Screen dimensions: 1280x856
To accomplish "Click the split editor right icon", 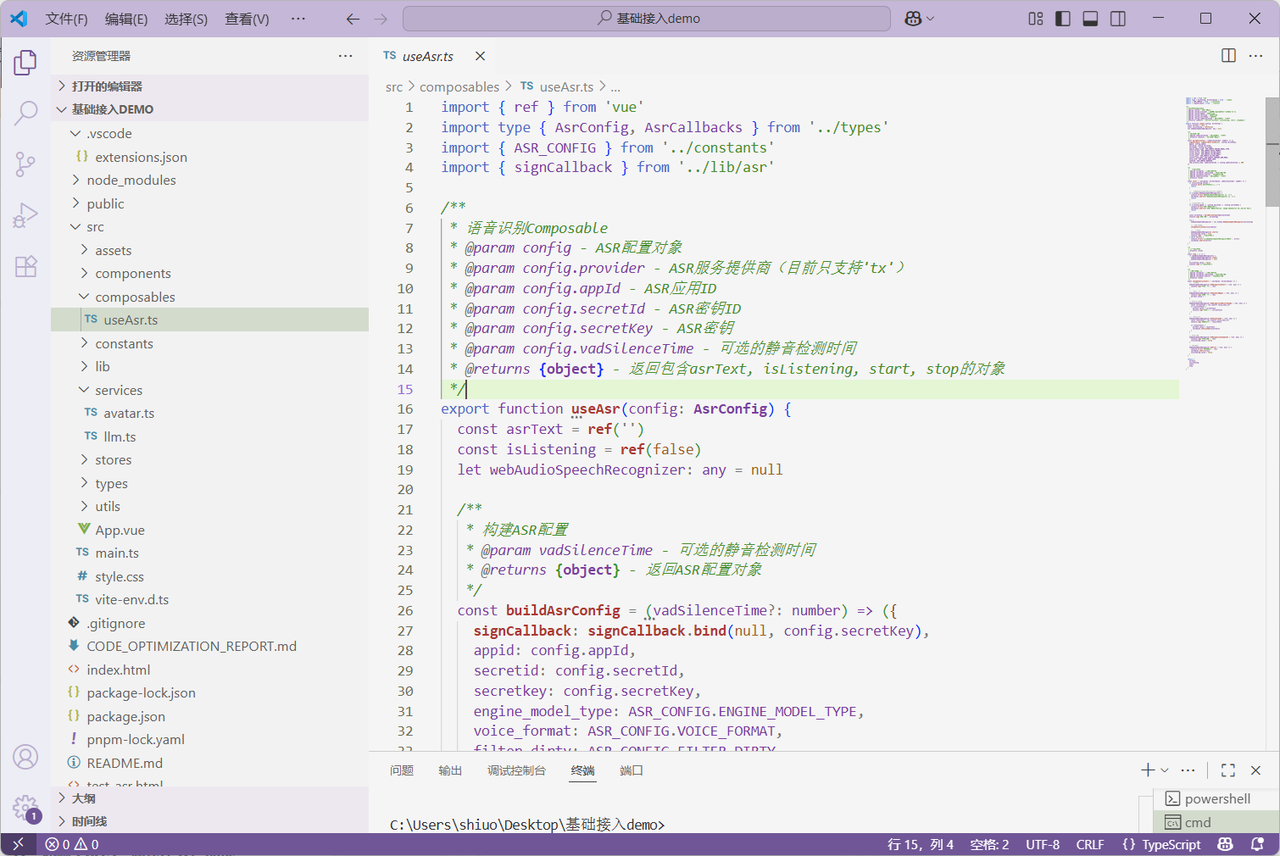I will [1228, 56].
